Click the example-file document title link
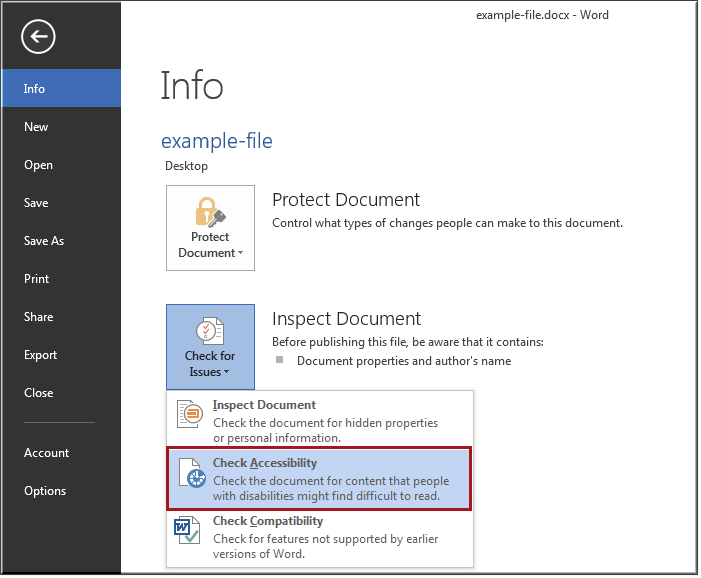 click(216, 141)
